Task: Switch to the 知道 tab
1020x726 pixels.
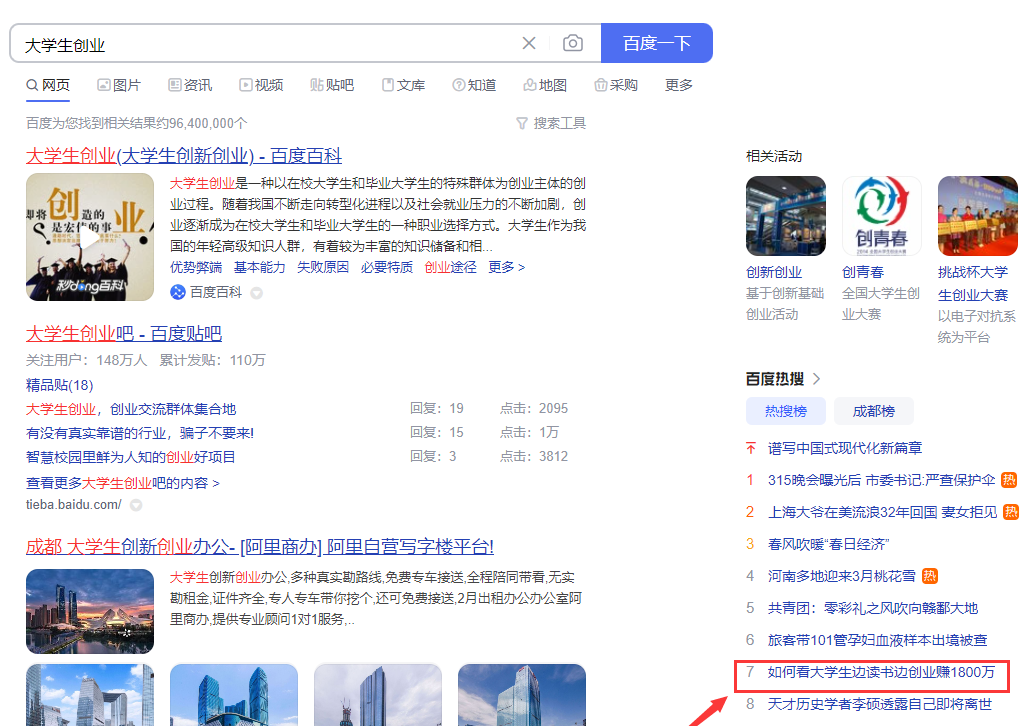Action: 474,85
